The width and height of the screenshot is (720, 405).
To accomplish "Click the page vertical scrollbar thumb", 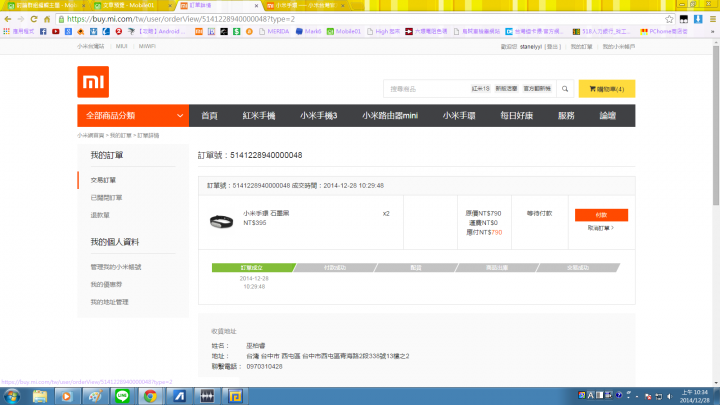I will 716,124.
